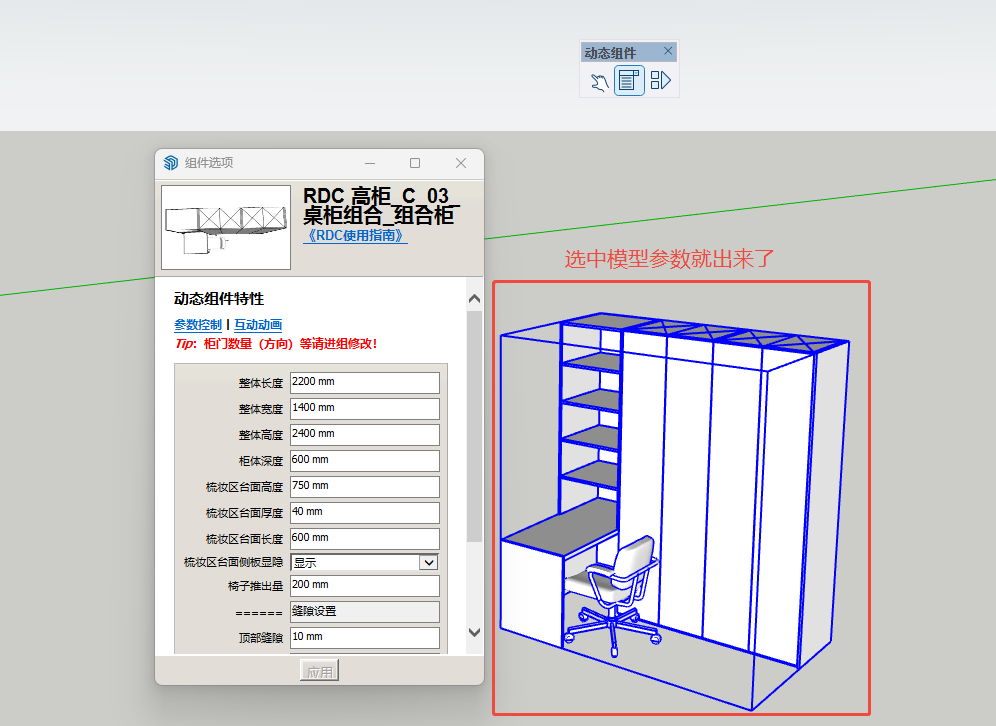Click the scroll down arrow in options panel
This screenshot has width=996, height=726.
(474, 632)
